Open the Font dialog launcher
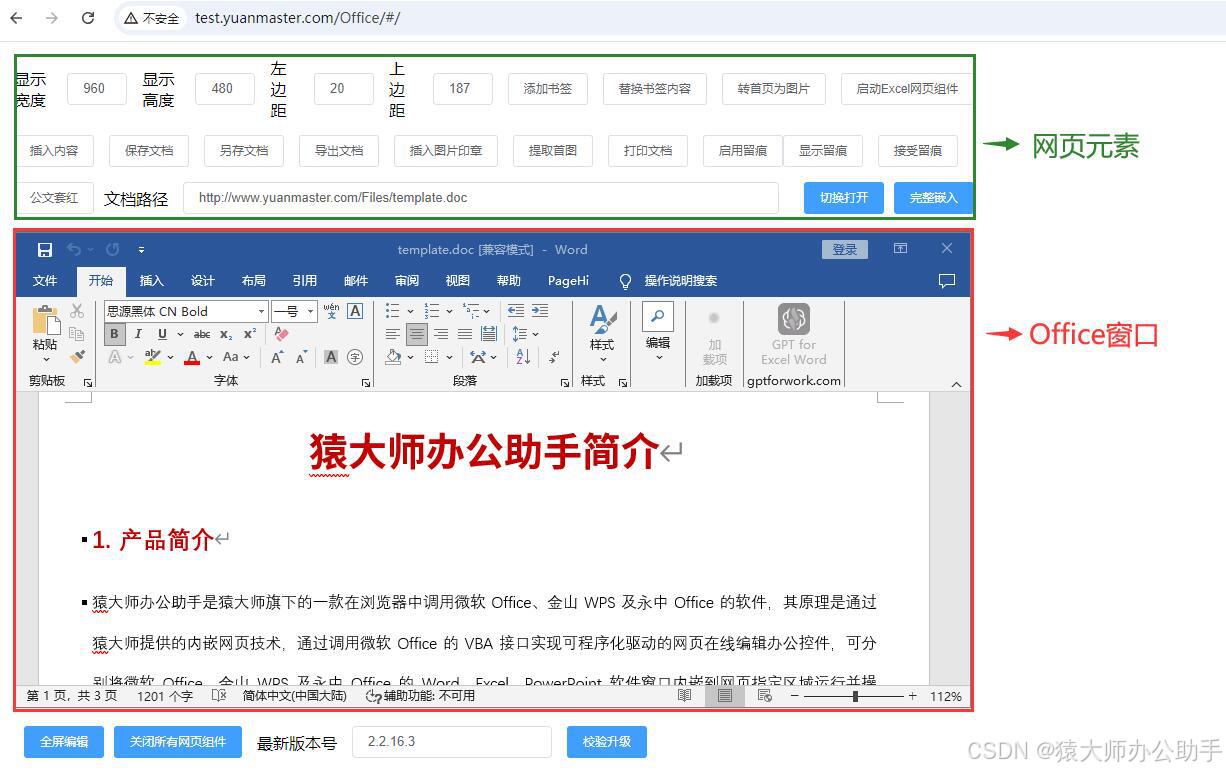The width and height of the screenshot is (1226, 770). click(x=366, y=382)
